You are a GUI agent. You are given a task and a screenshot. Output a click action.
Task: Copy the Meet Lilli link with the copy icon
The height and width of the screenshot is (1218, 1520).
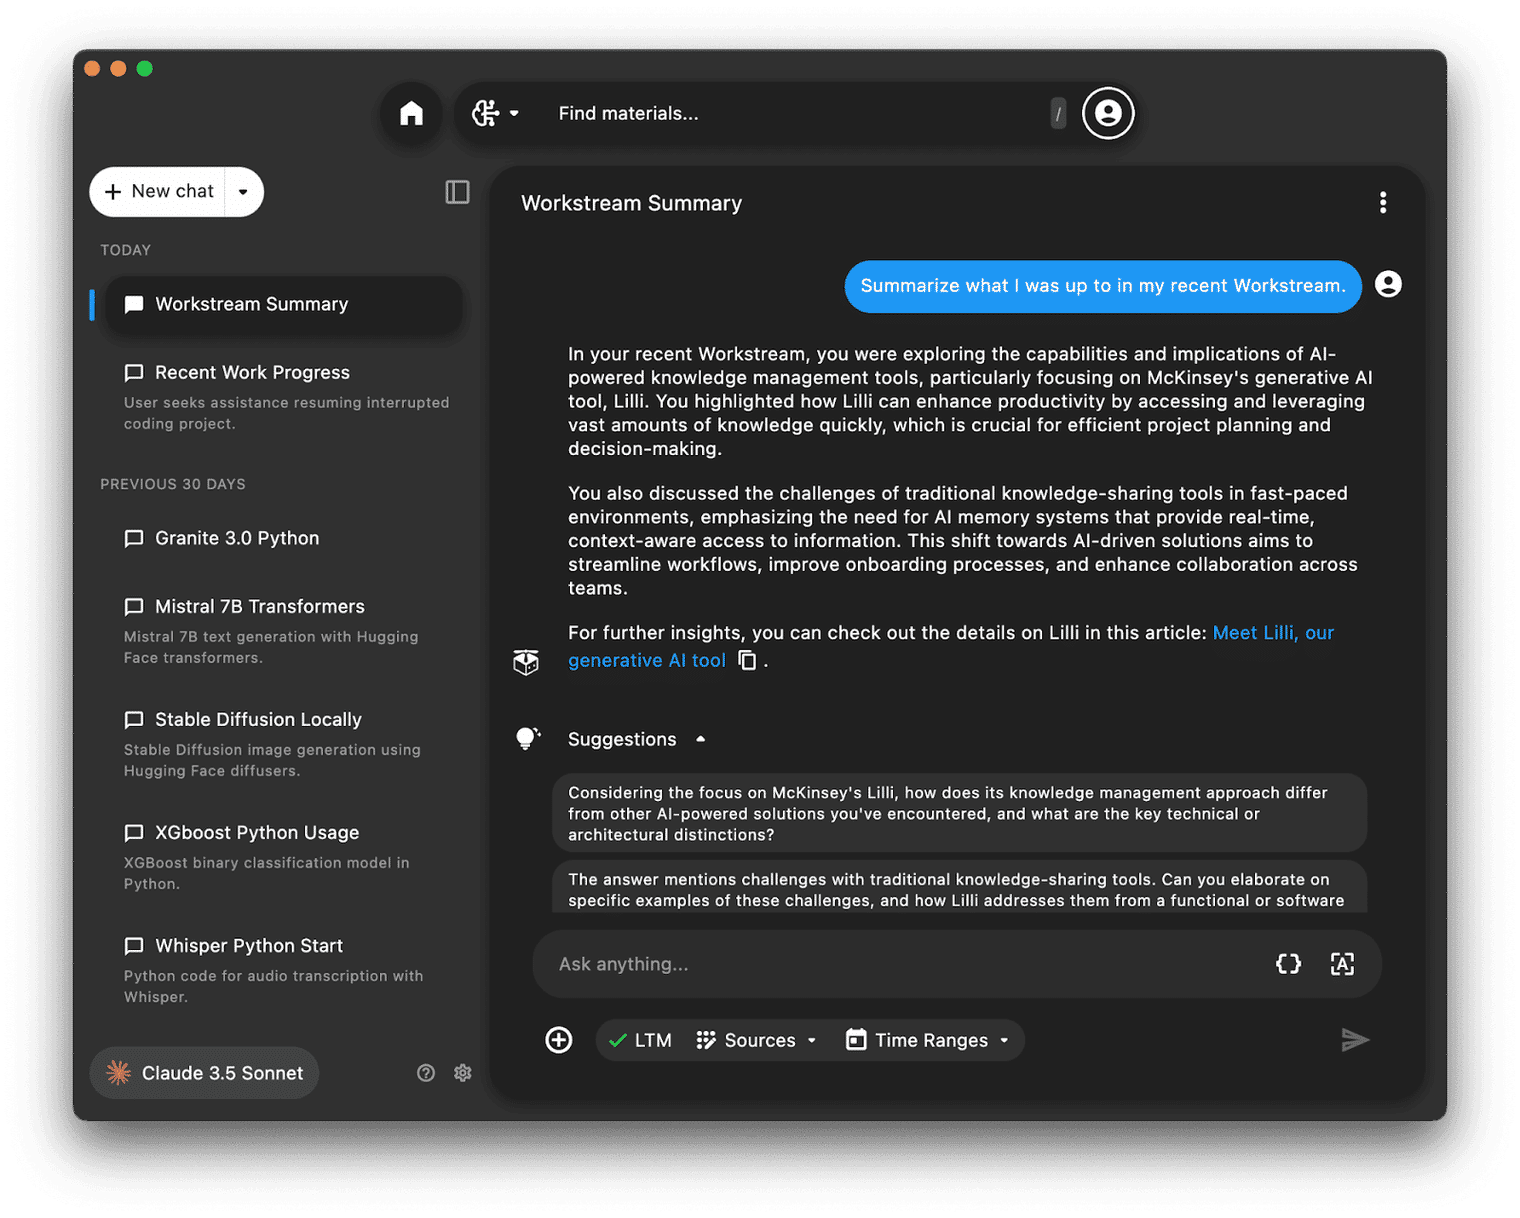[747, 660]
